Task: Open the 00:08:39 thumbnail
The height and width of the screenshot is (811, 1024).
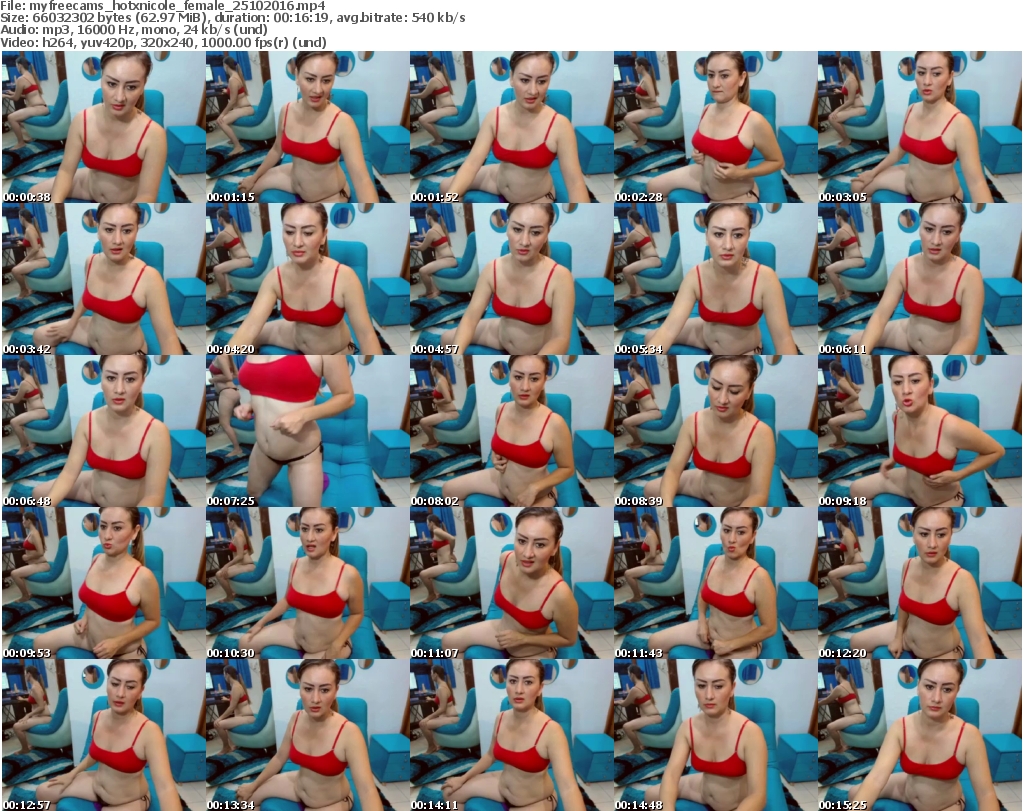Action: click(x=714, y=431)
